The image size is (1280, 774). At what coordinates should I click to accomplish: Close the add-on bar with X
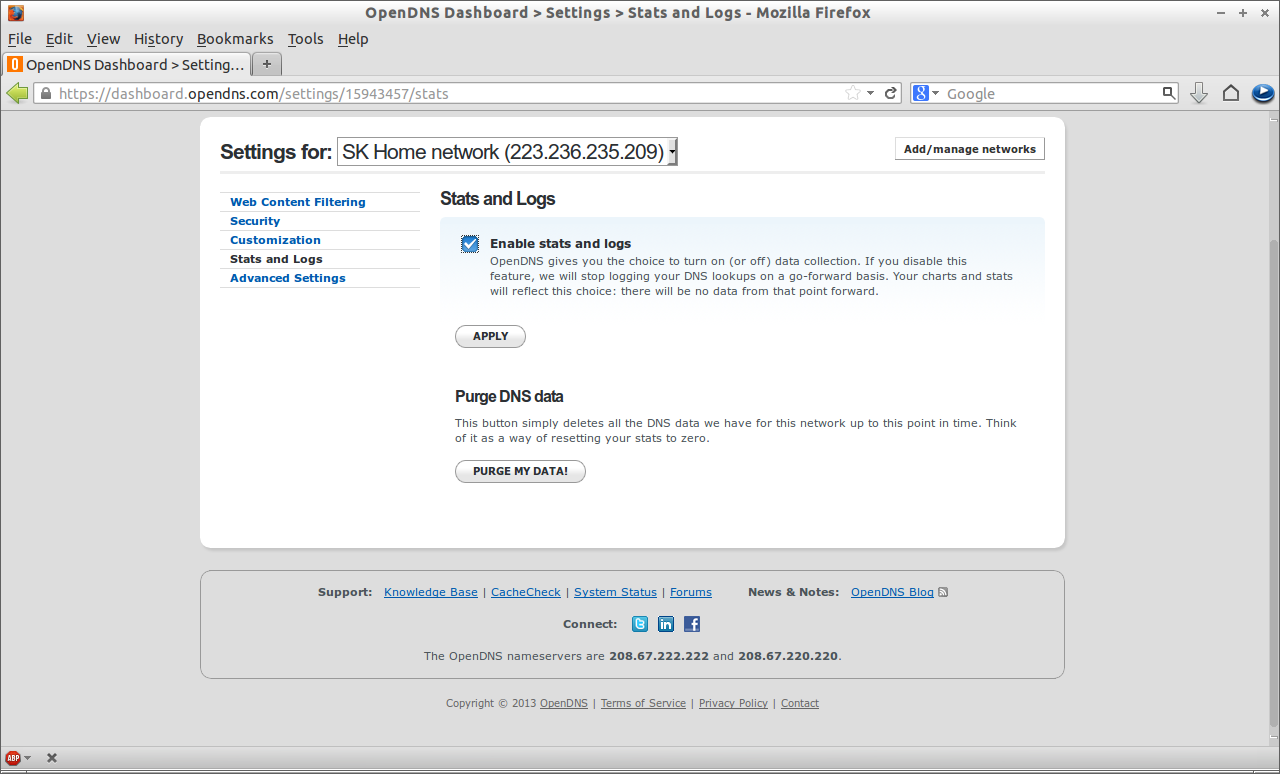(x=52, y=758)
